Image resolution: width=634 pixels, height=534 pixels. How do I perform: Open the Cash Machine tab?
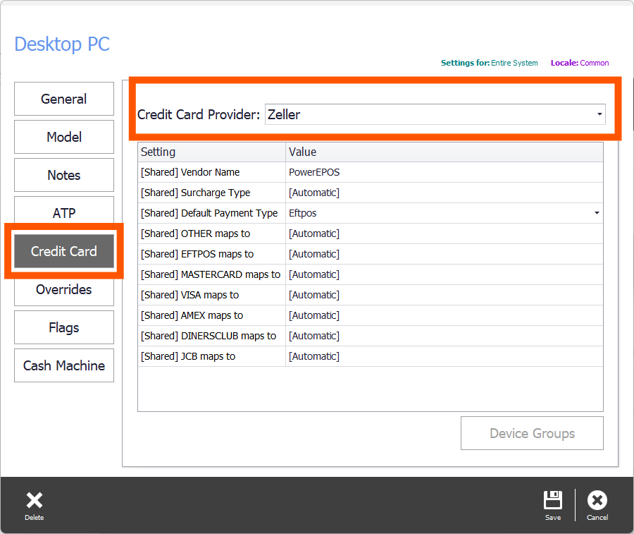(64, 365)
